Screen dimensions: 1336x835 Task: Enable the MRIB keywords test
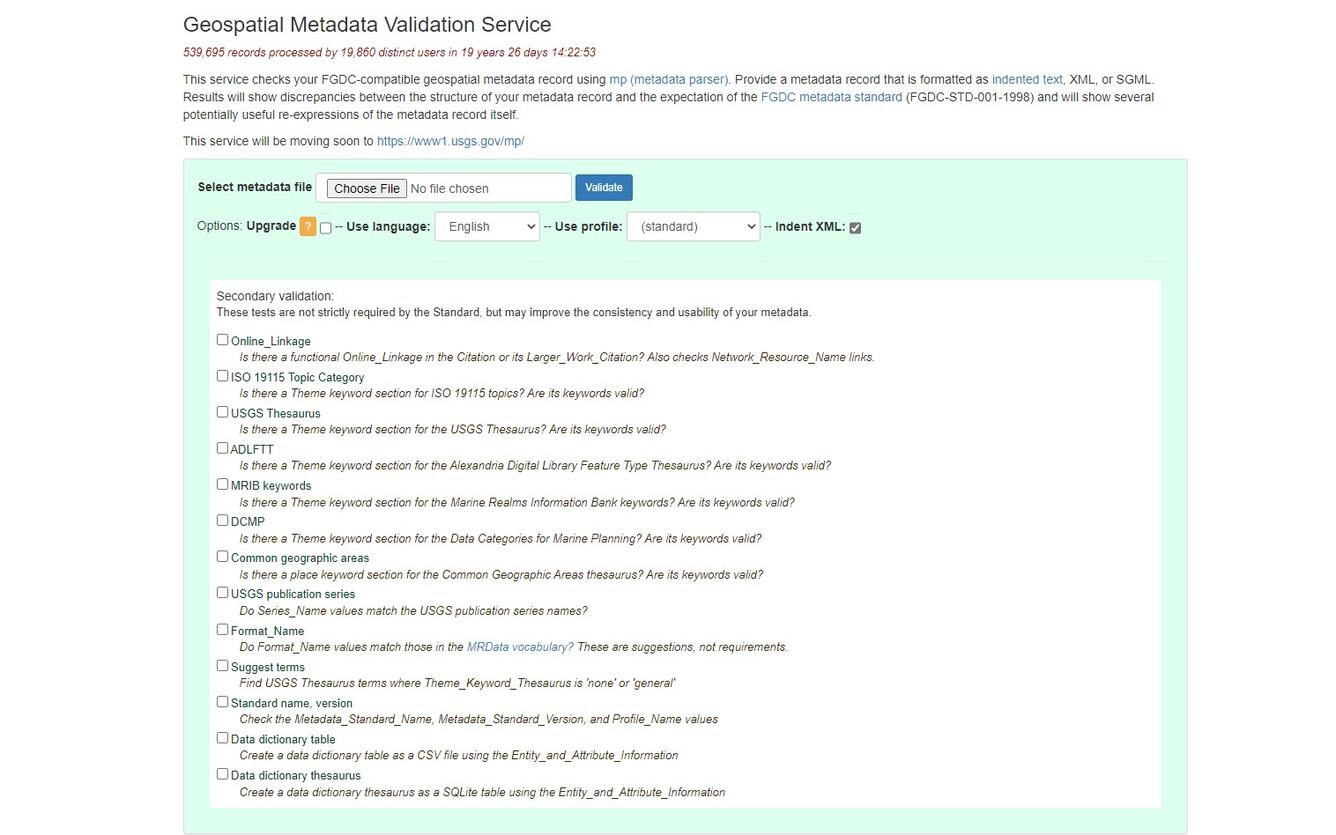(222, 483)
